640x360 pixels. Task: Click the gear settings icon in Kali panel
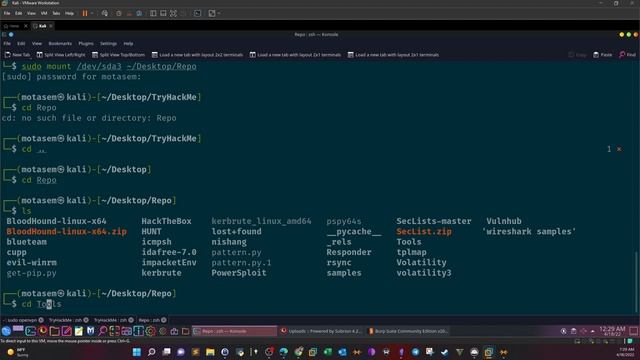pos(151,331)
